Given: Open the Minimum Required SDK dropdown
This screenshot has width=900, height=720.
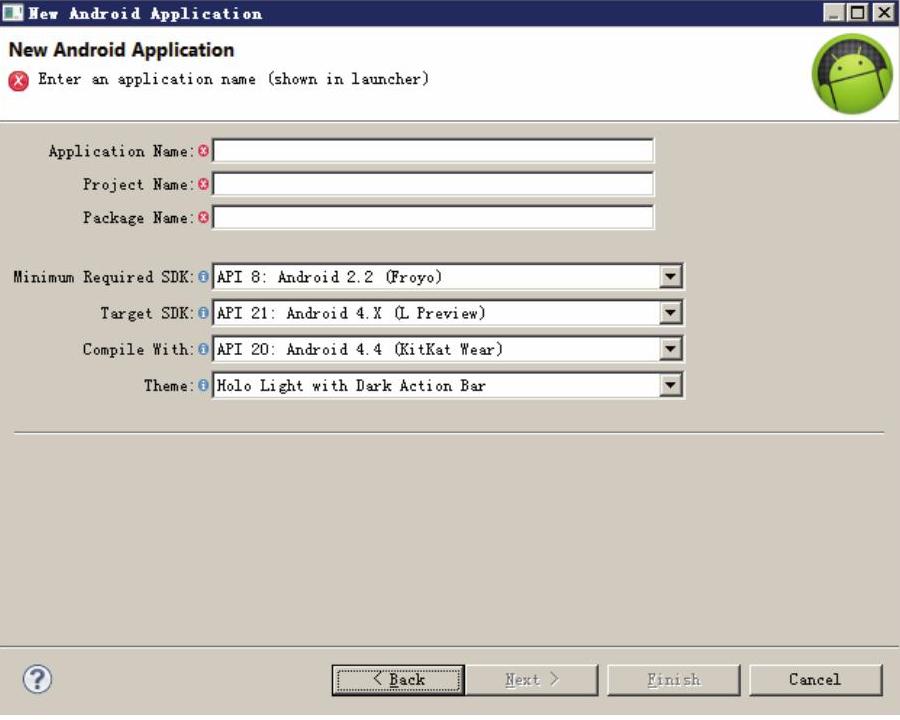Looking at the screenshot, I should coord(670,277).
